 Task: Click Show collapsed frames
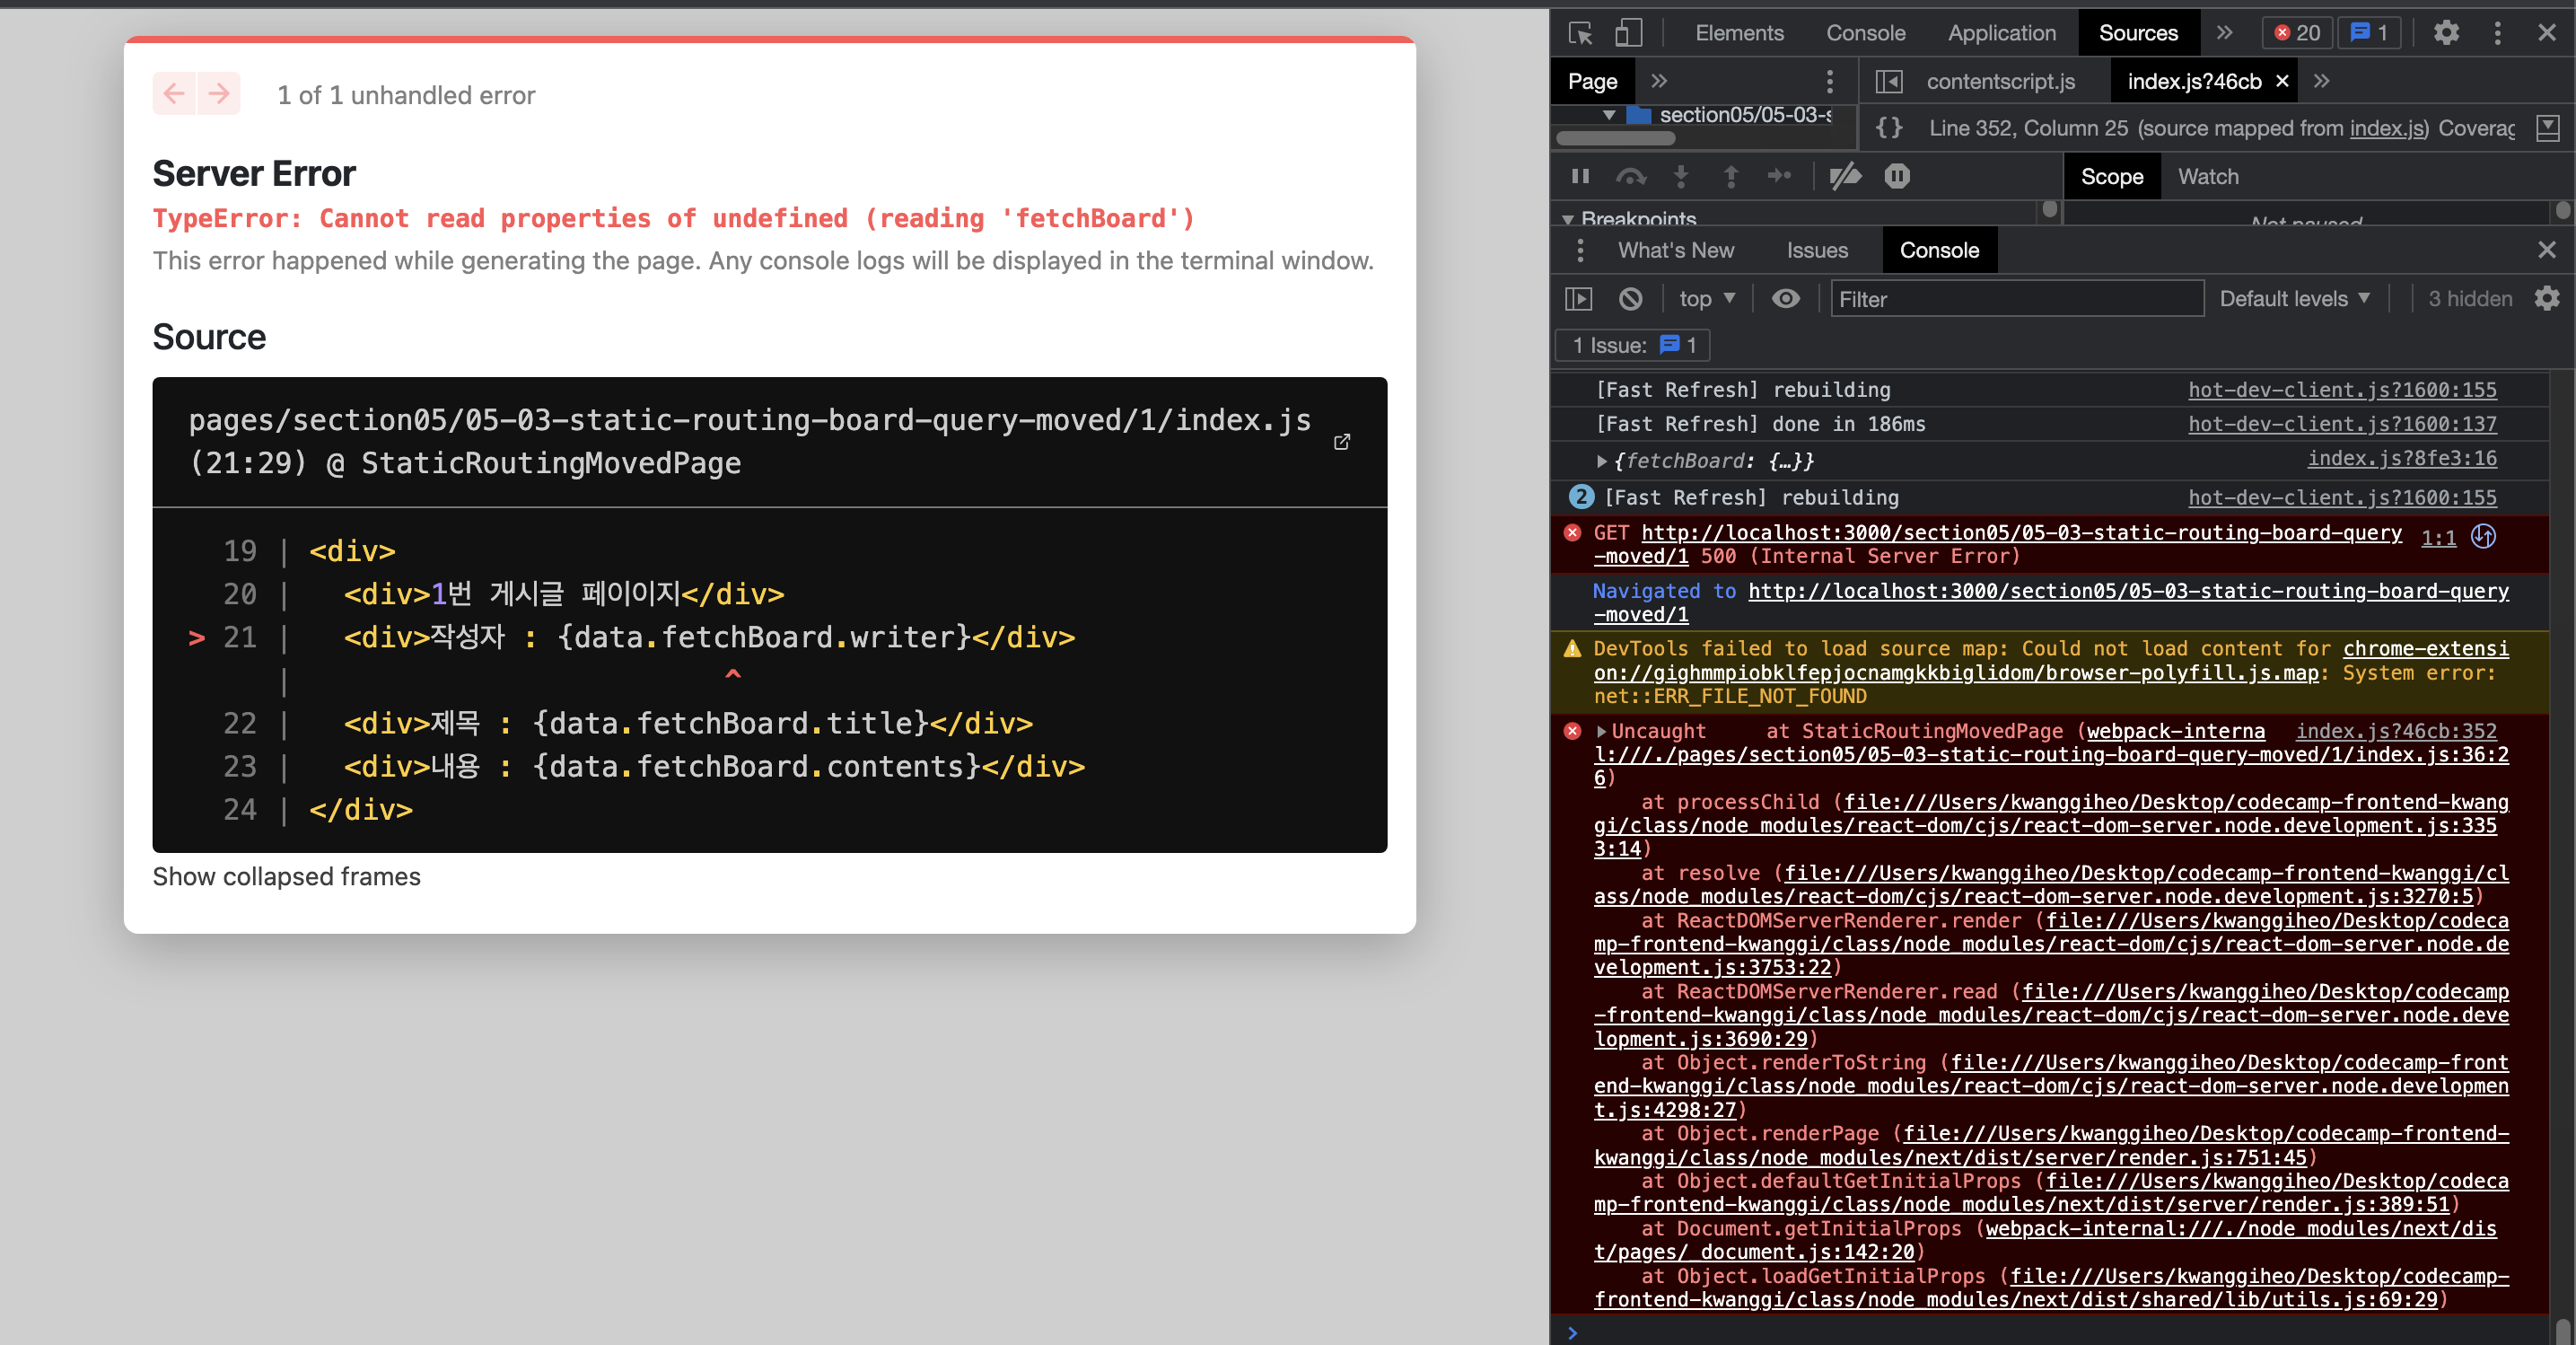click(286, 877)
